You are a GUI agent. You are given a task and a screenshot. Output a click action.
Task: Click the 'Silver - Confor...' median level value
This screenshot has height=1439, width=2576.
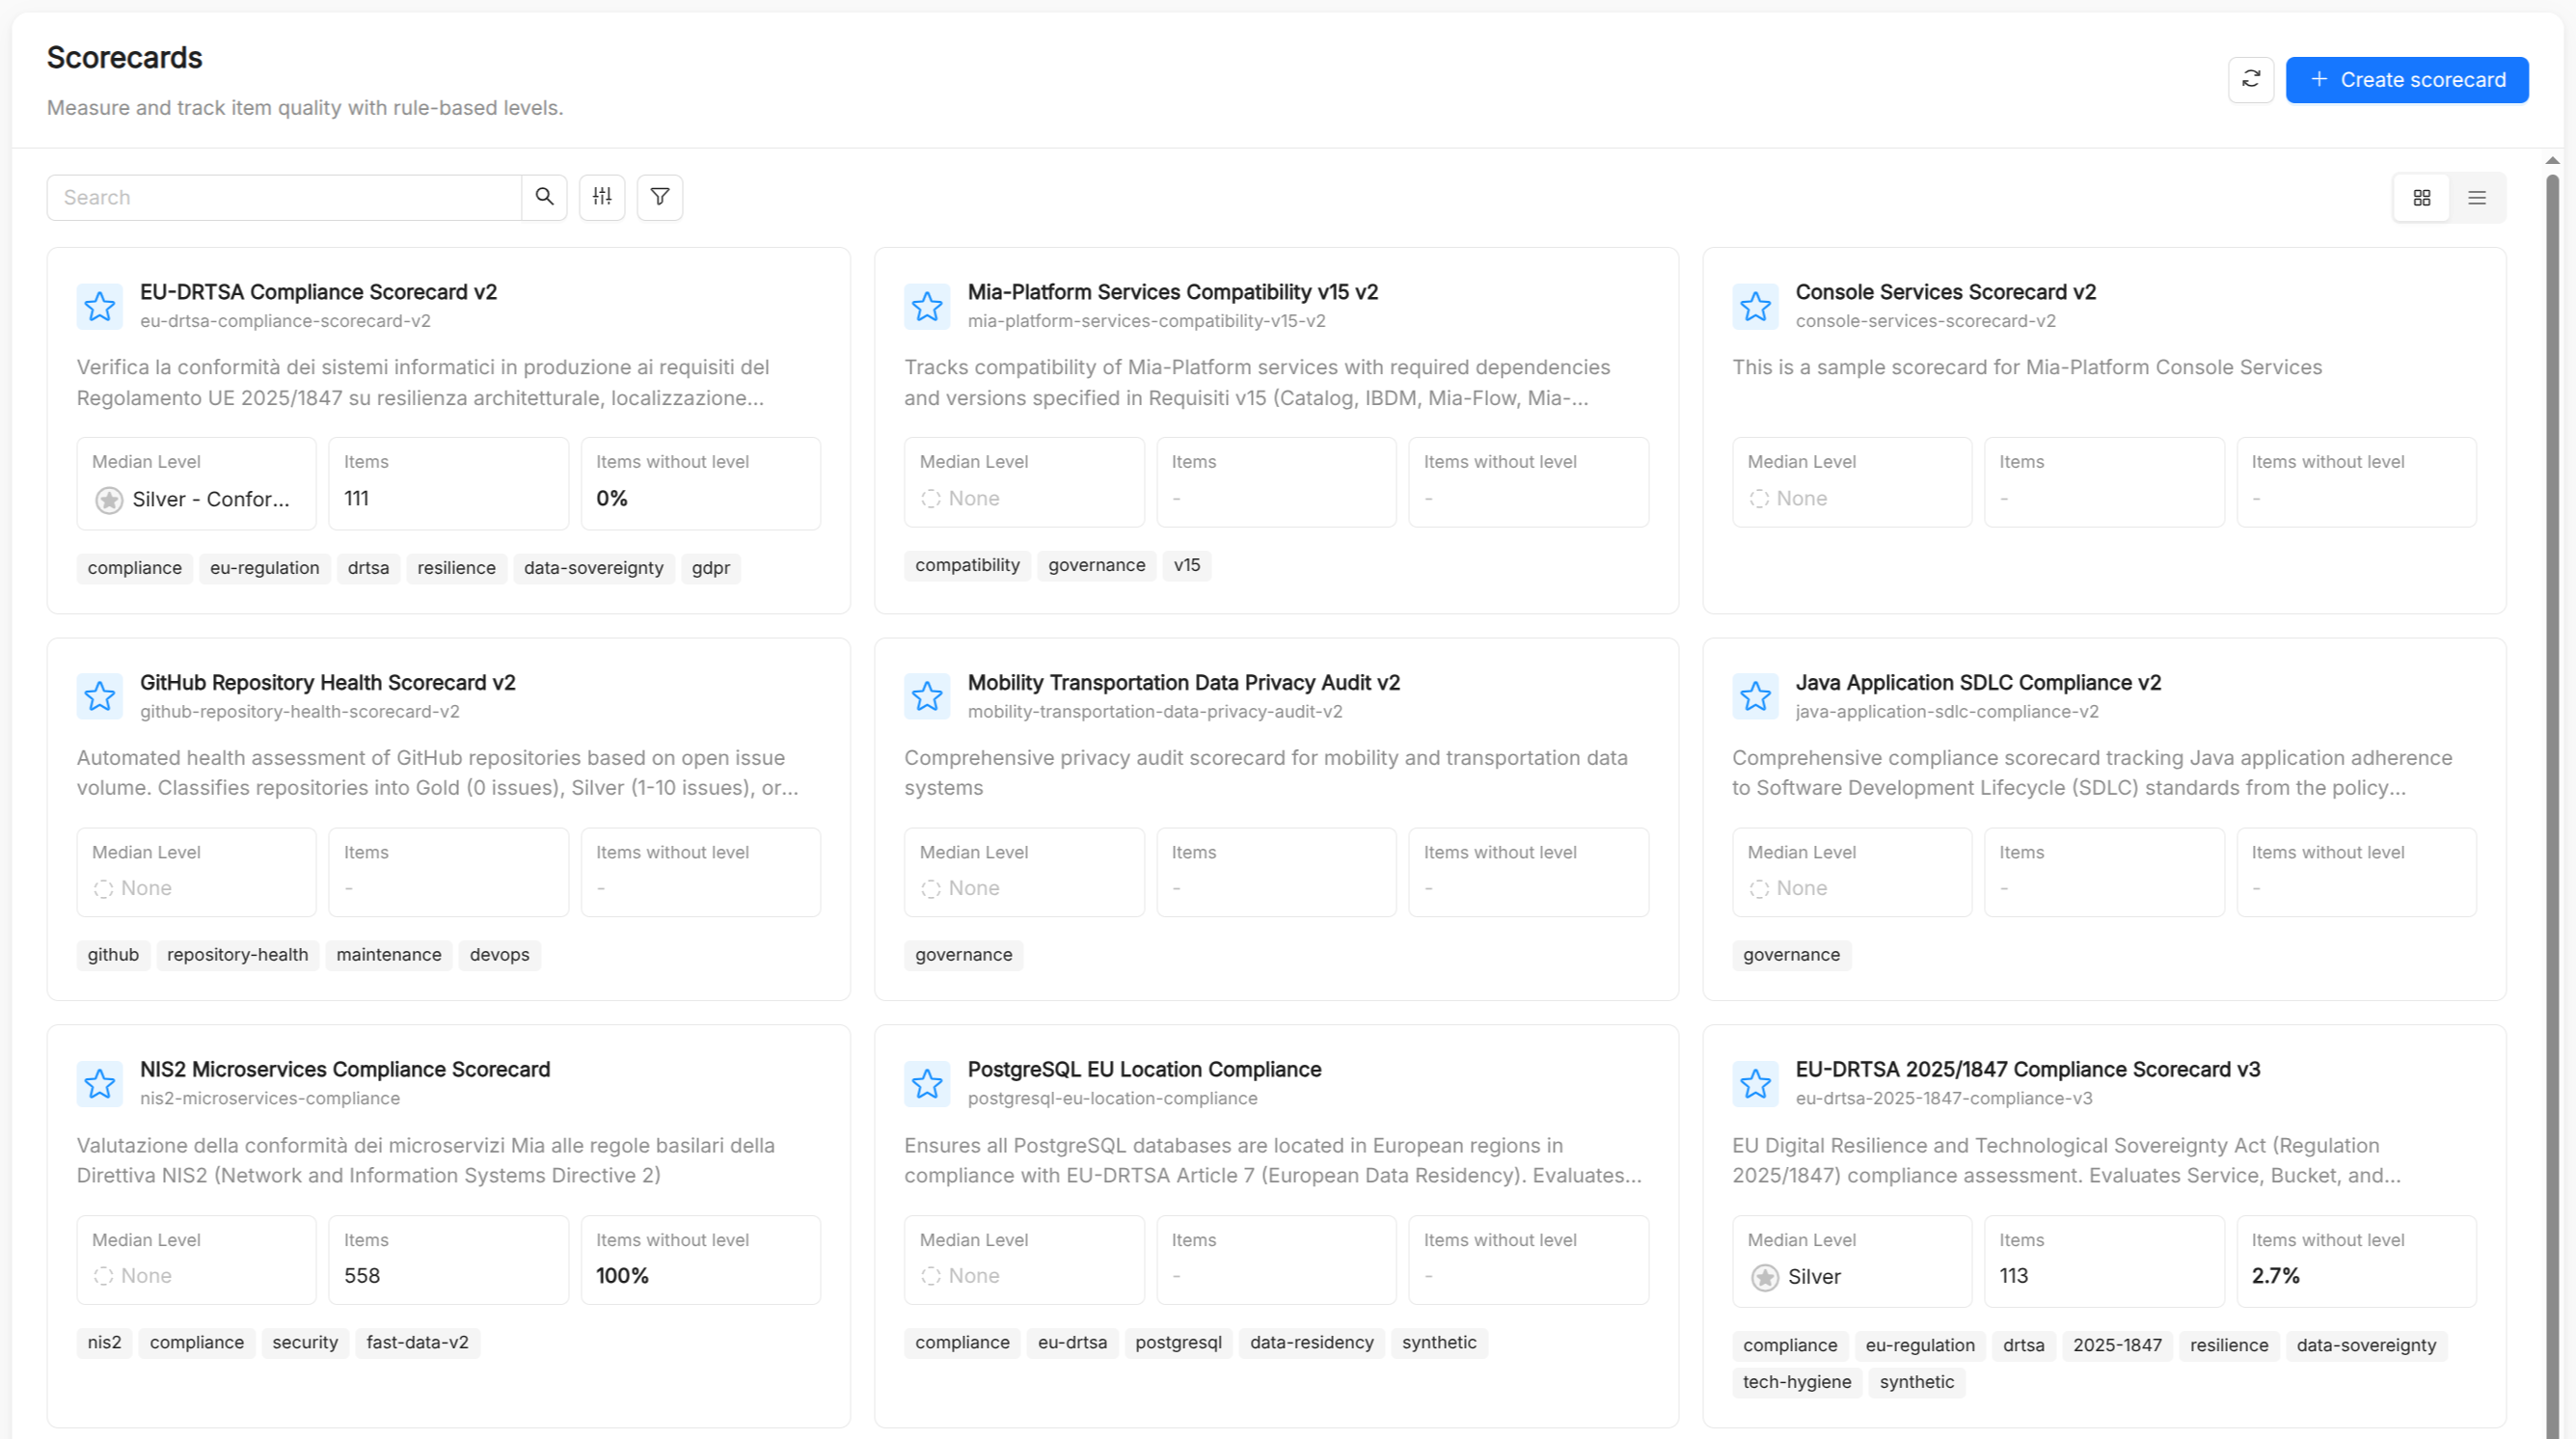211,499
